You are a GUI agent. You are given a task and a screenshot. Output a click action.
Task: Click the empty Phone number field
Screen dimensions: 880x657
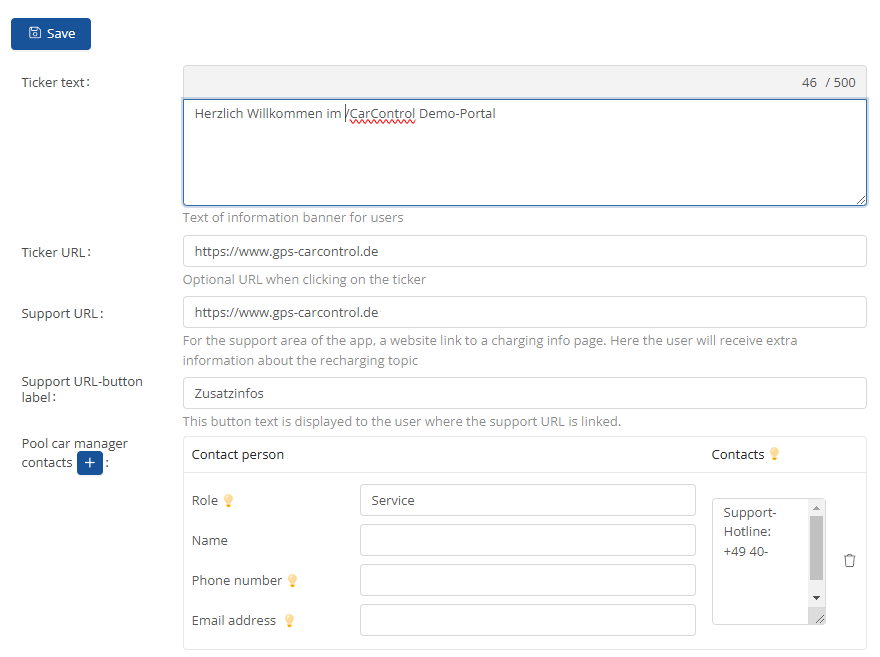(x=527, y=580)
